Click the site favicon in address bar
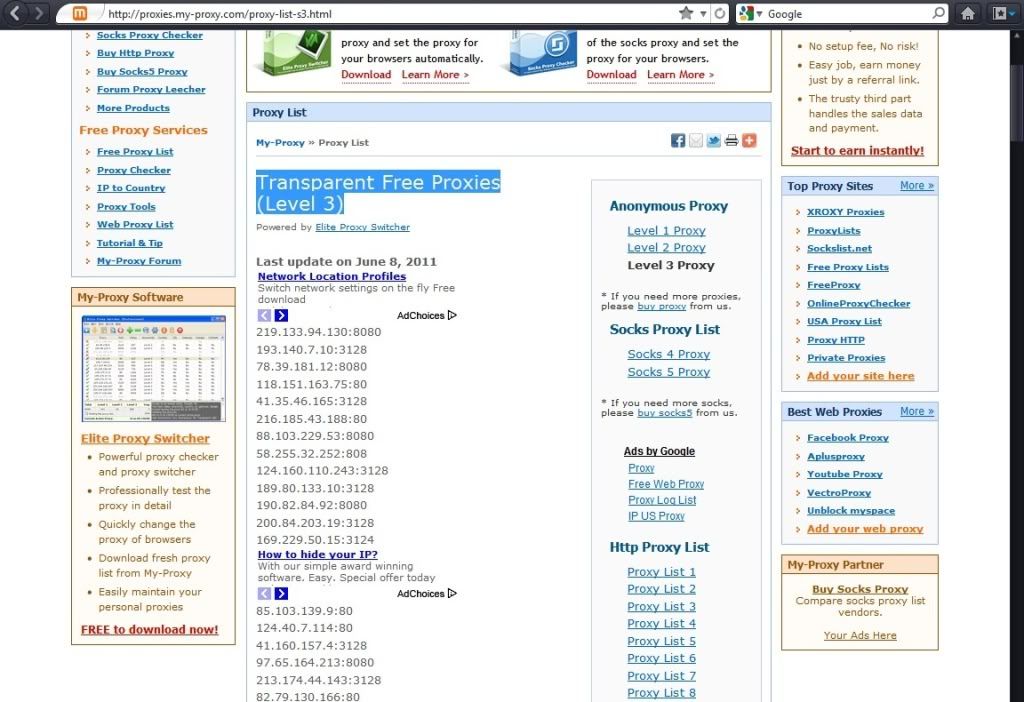The height and width of the screenshot is (702, 1024). 80,13
